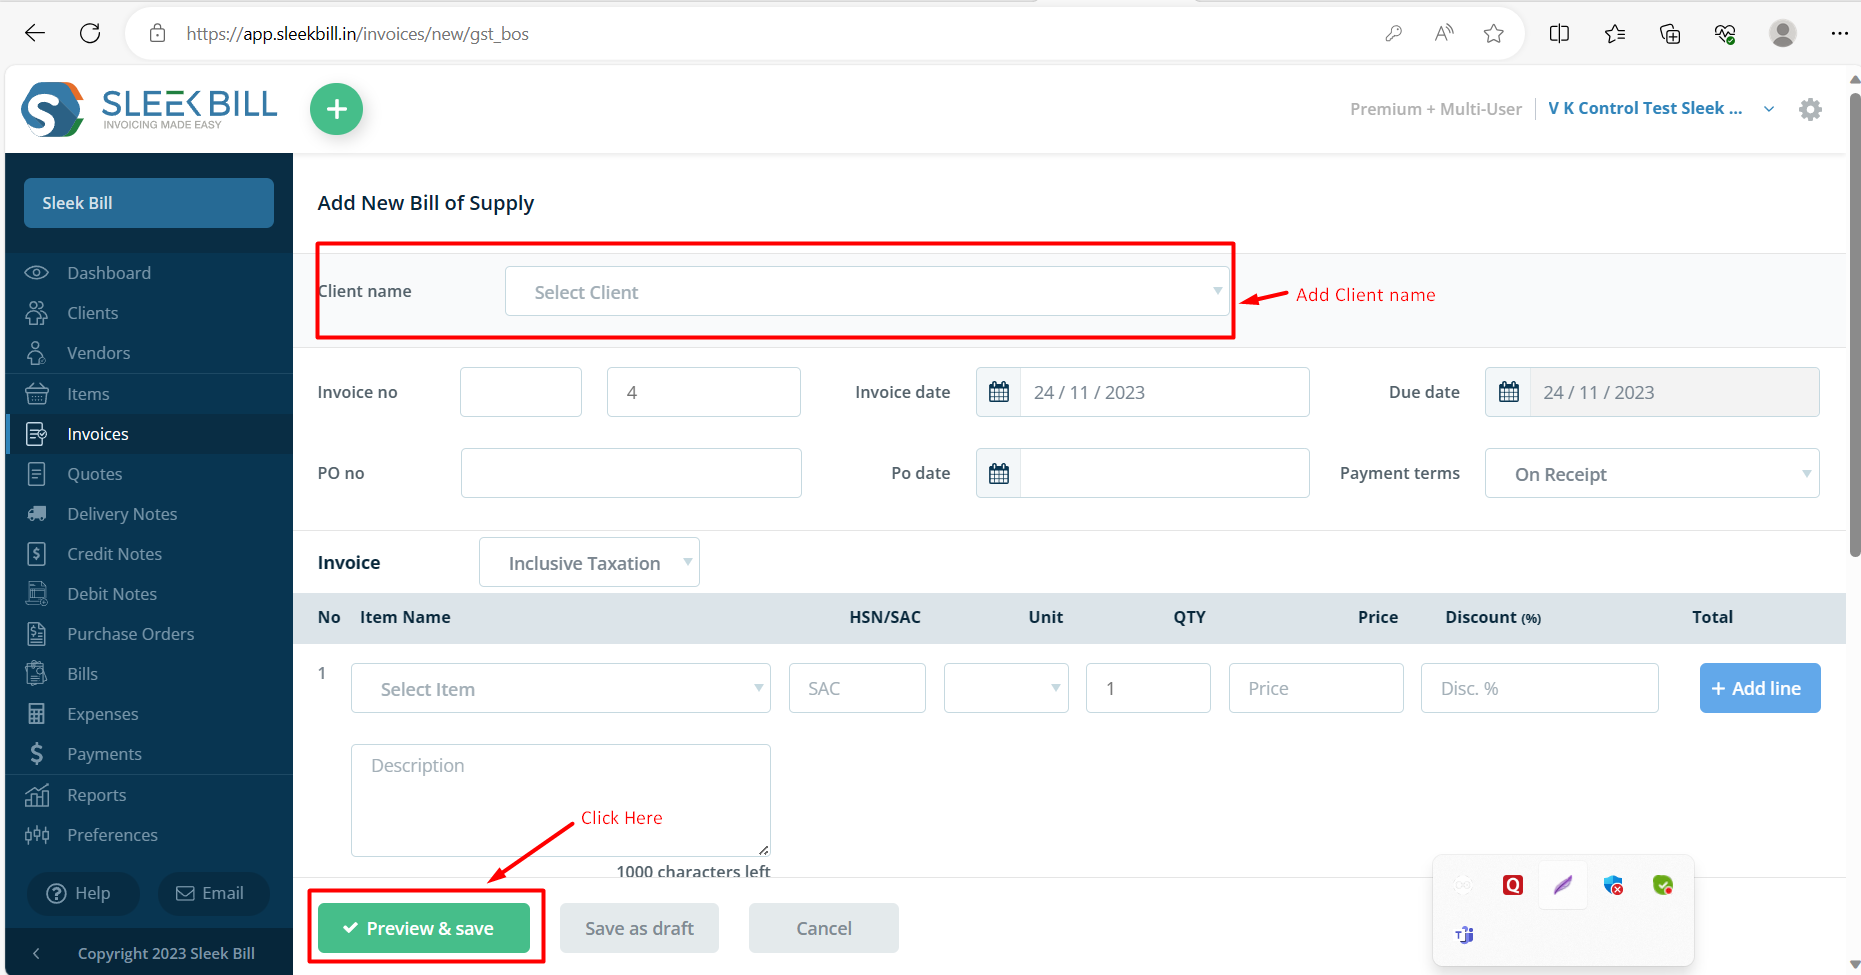Click the invoice number field showing 4
1861x975 pixels.
coord(704,392)
